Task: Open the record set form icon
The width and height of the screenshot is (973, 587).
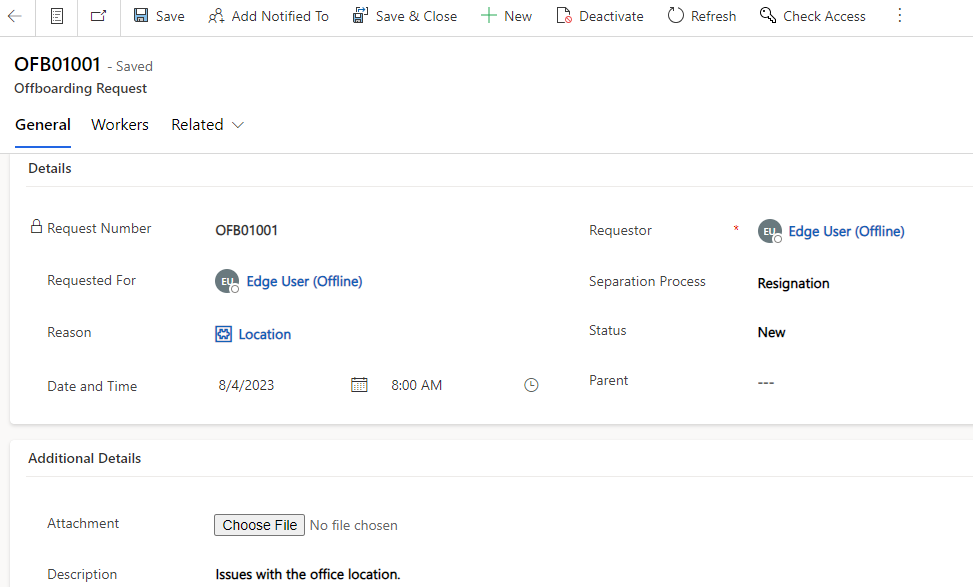Action: (57, 16)
